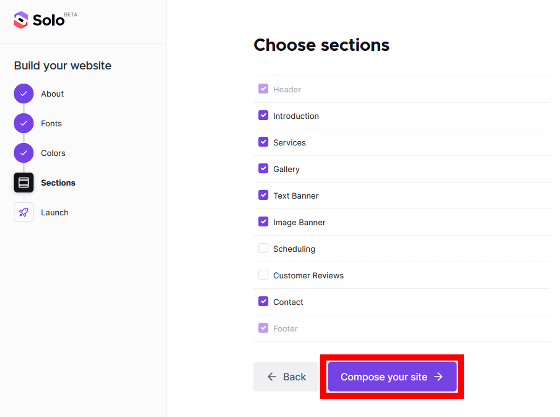Image resolution: width=560 pixels, height=417 pixels.
Task: Click the Colors step checkmark circle
Action: coord(24,153)
